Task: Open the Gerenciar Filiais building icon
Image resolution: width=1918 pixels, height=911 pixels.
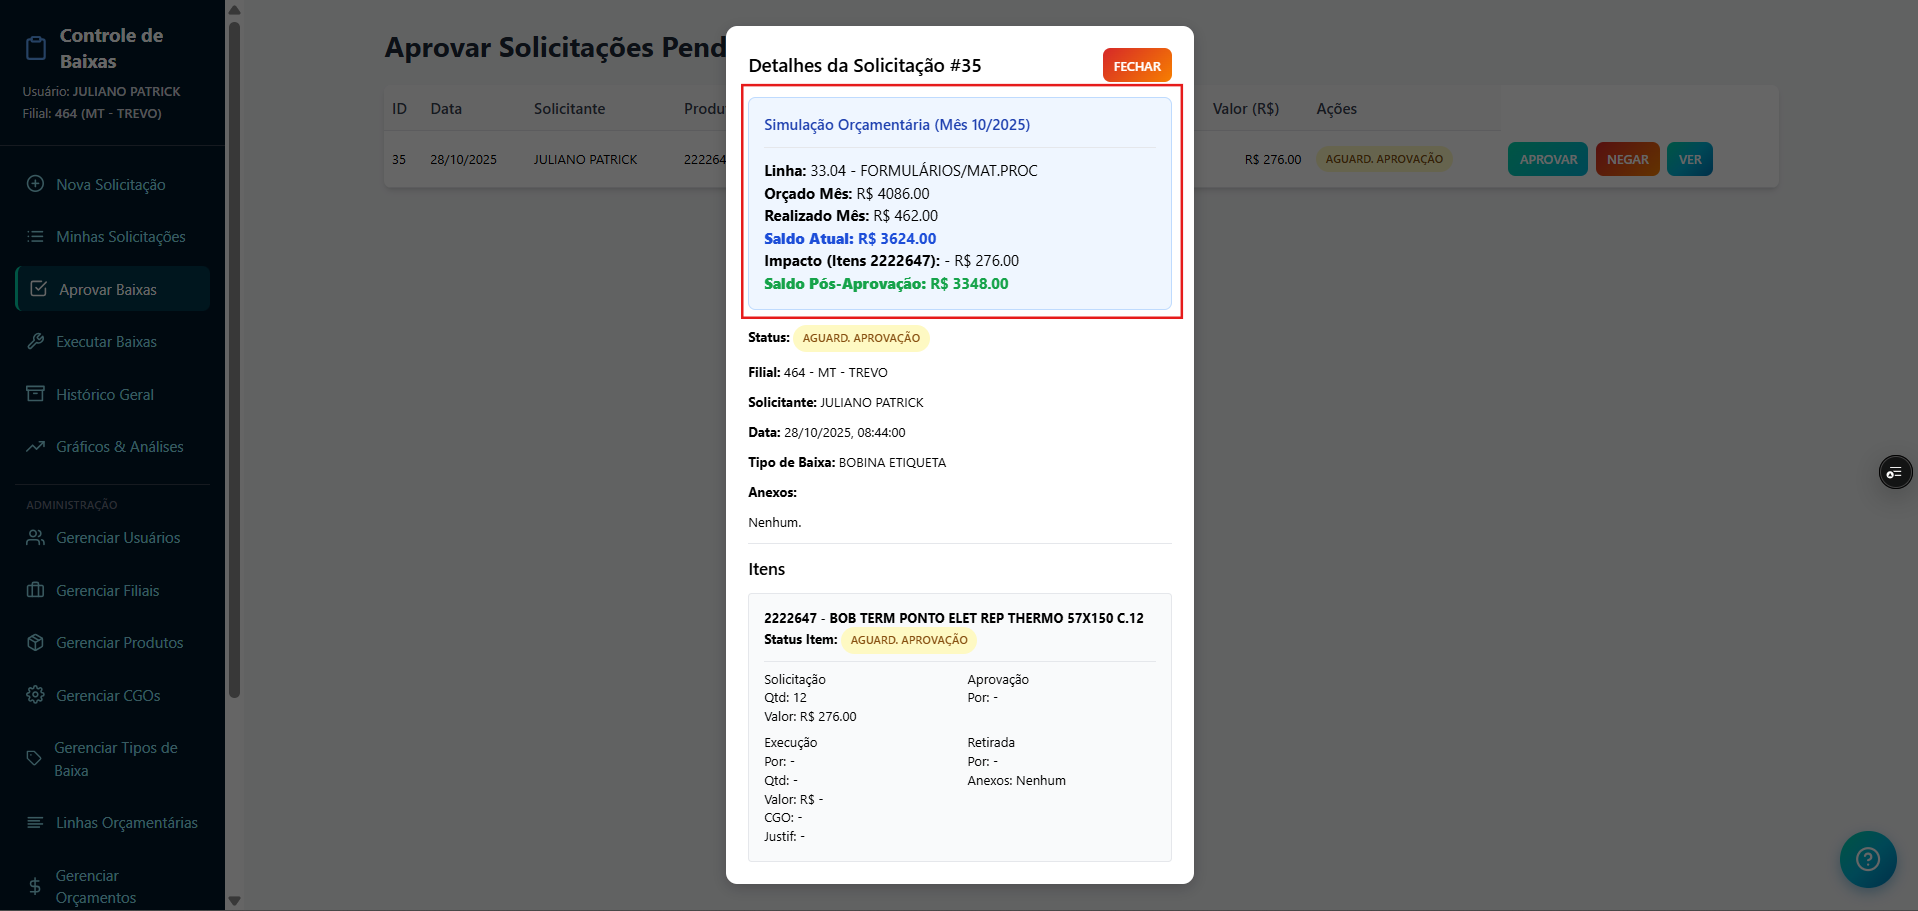Action: (x=35, y=590)
